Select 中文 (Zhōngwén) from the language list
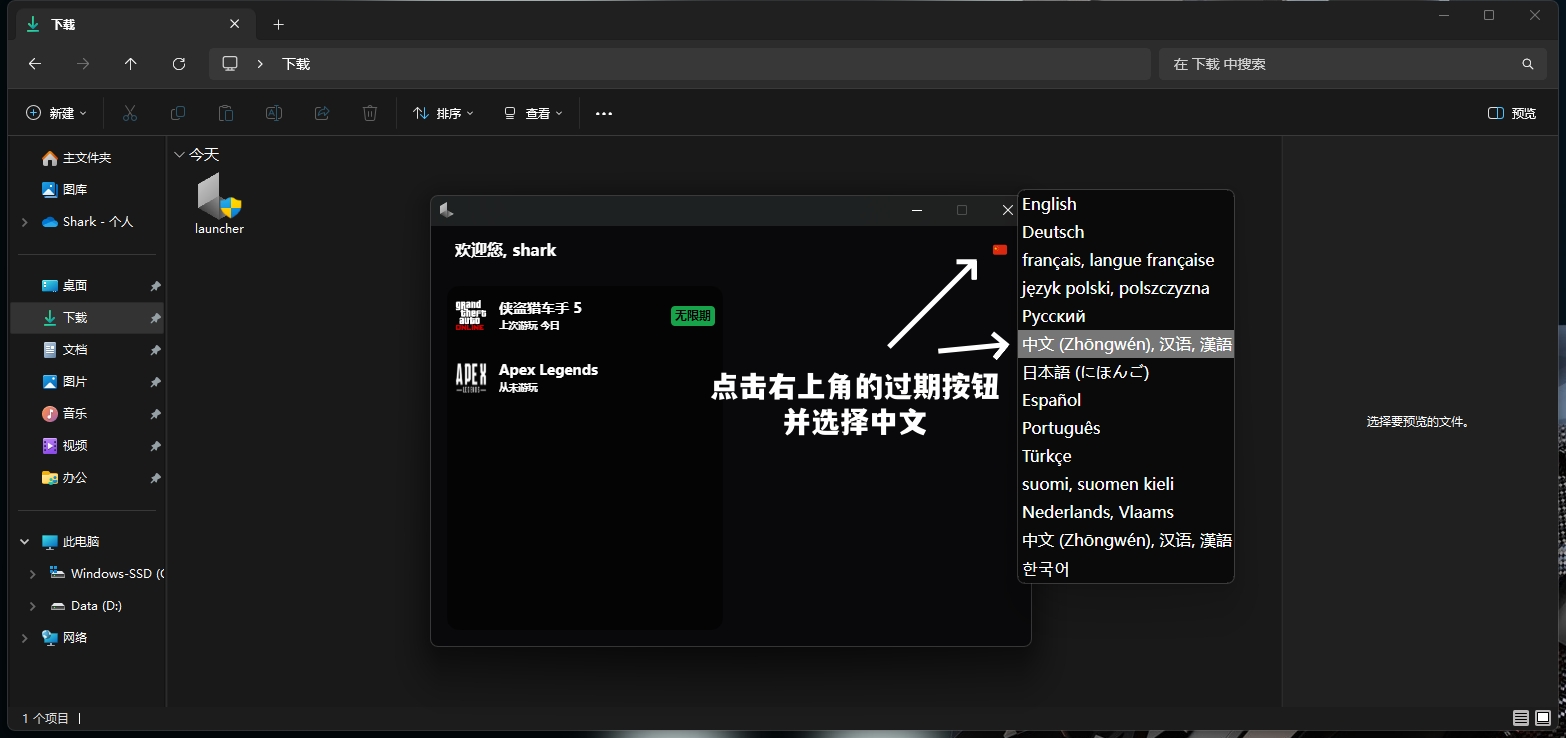 1125,343
